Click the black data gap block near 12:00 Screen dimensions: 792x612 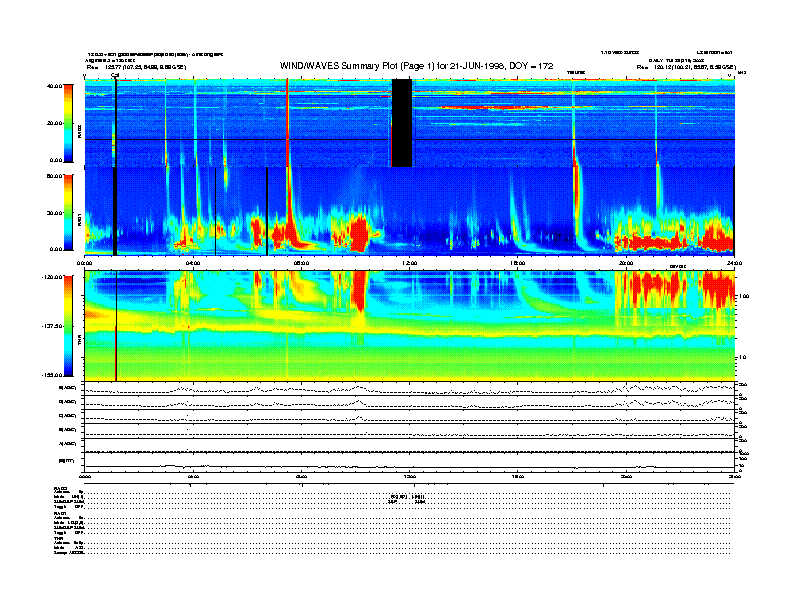[x=402, y=123]
